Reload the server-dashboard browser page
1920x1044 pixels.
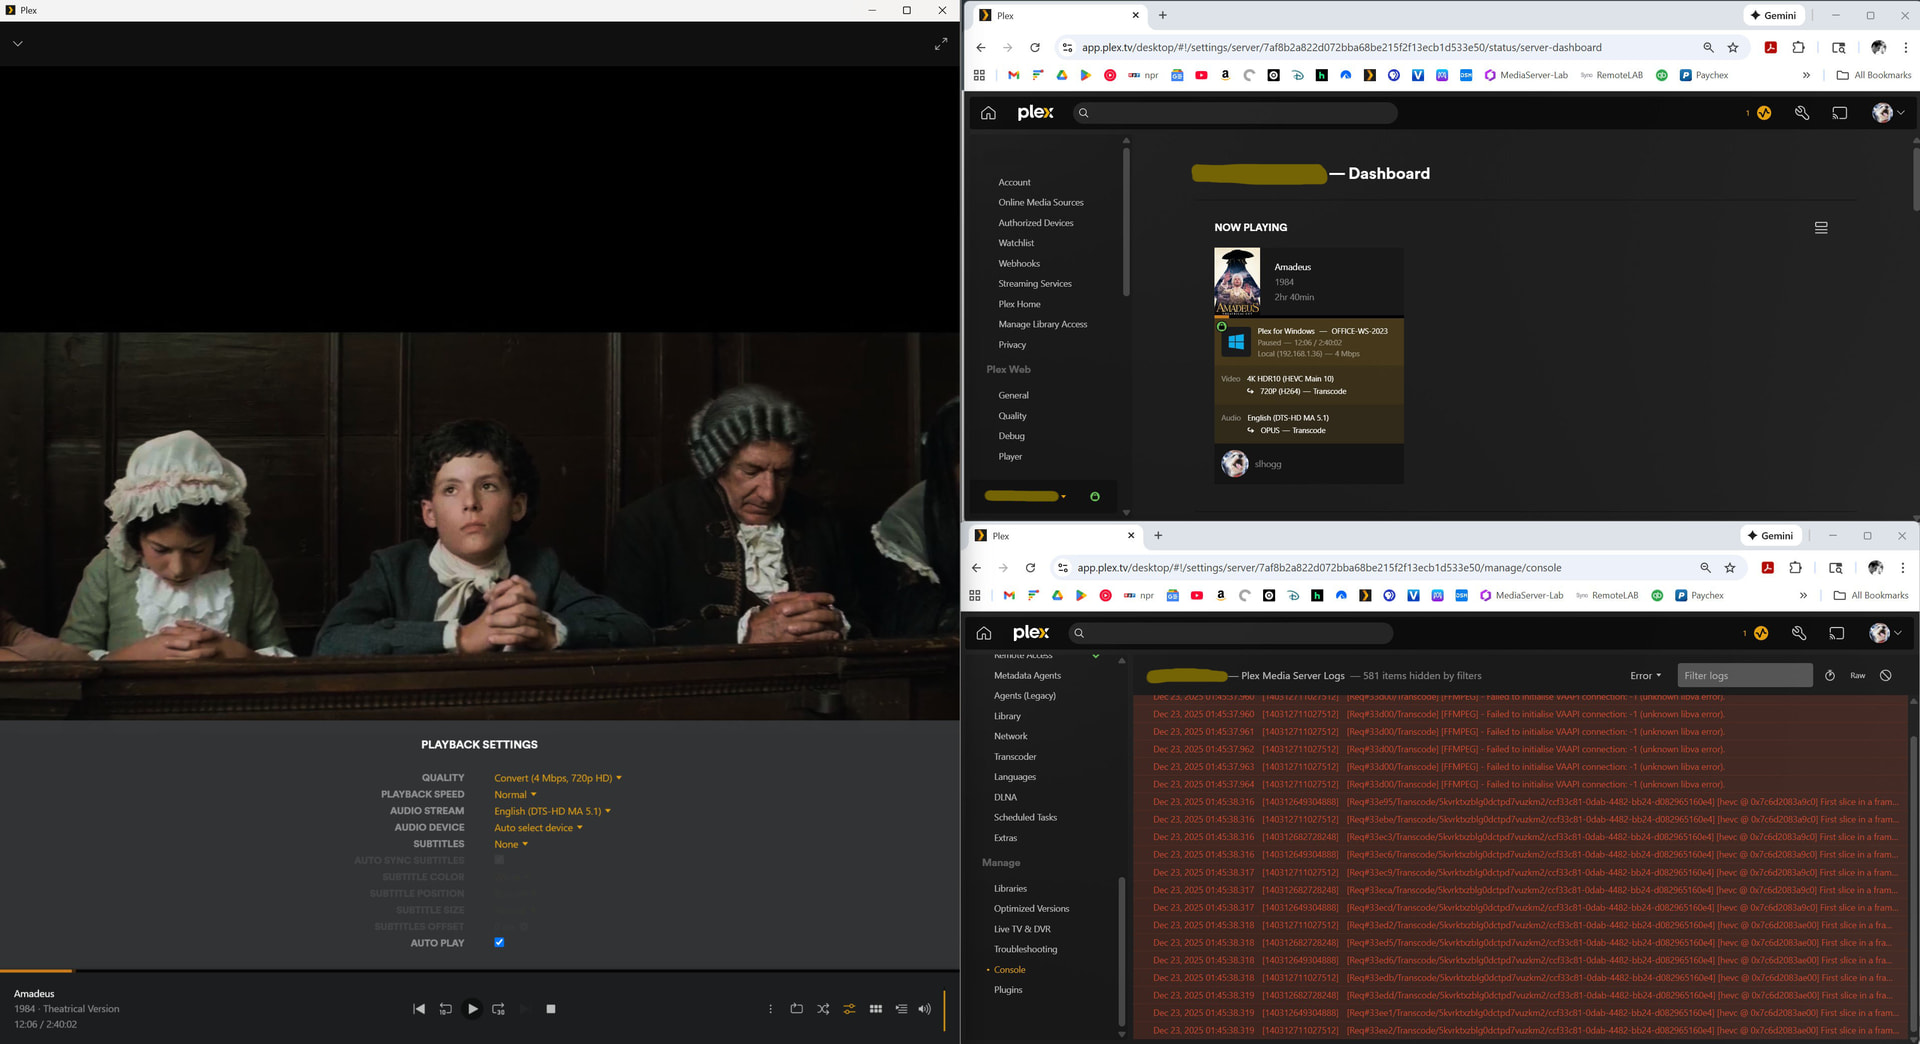(1035, 48)
